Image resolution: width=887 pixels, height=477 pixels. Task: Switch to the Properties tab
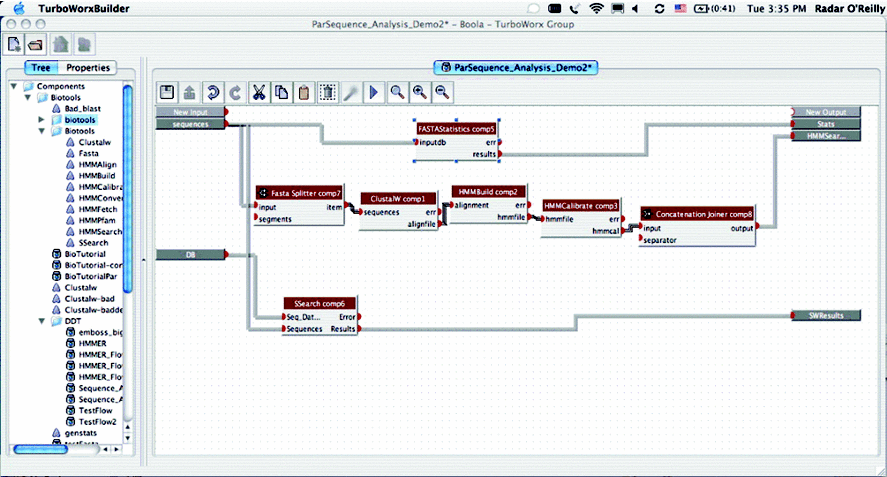[88, 68]
